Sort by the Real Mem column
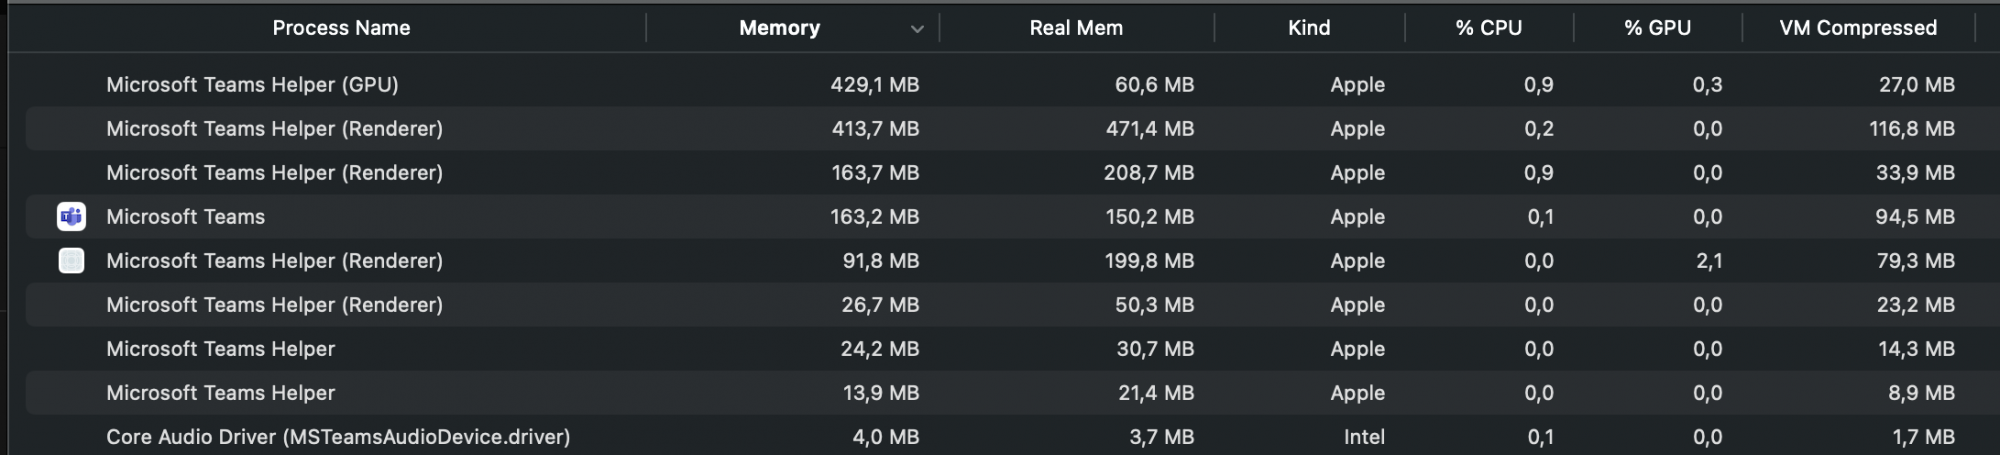Image resolution: width=2000 pixels, height=455 pixels. point(1076,28)
